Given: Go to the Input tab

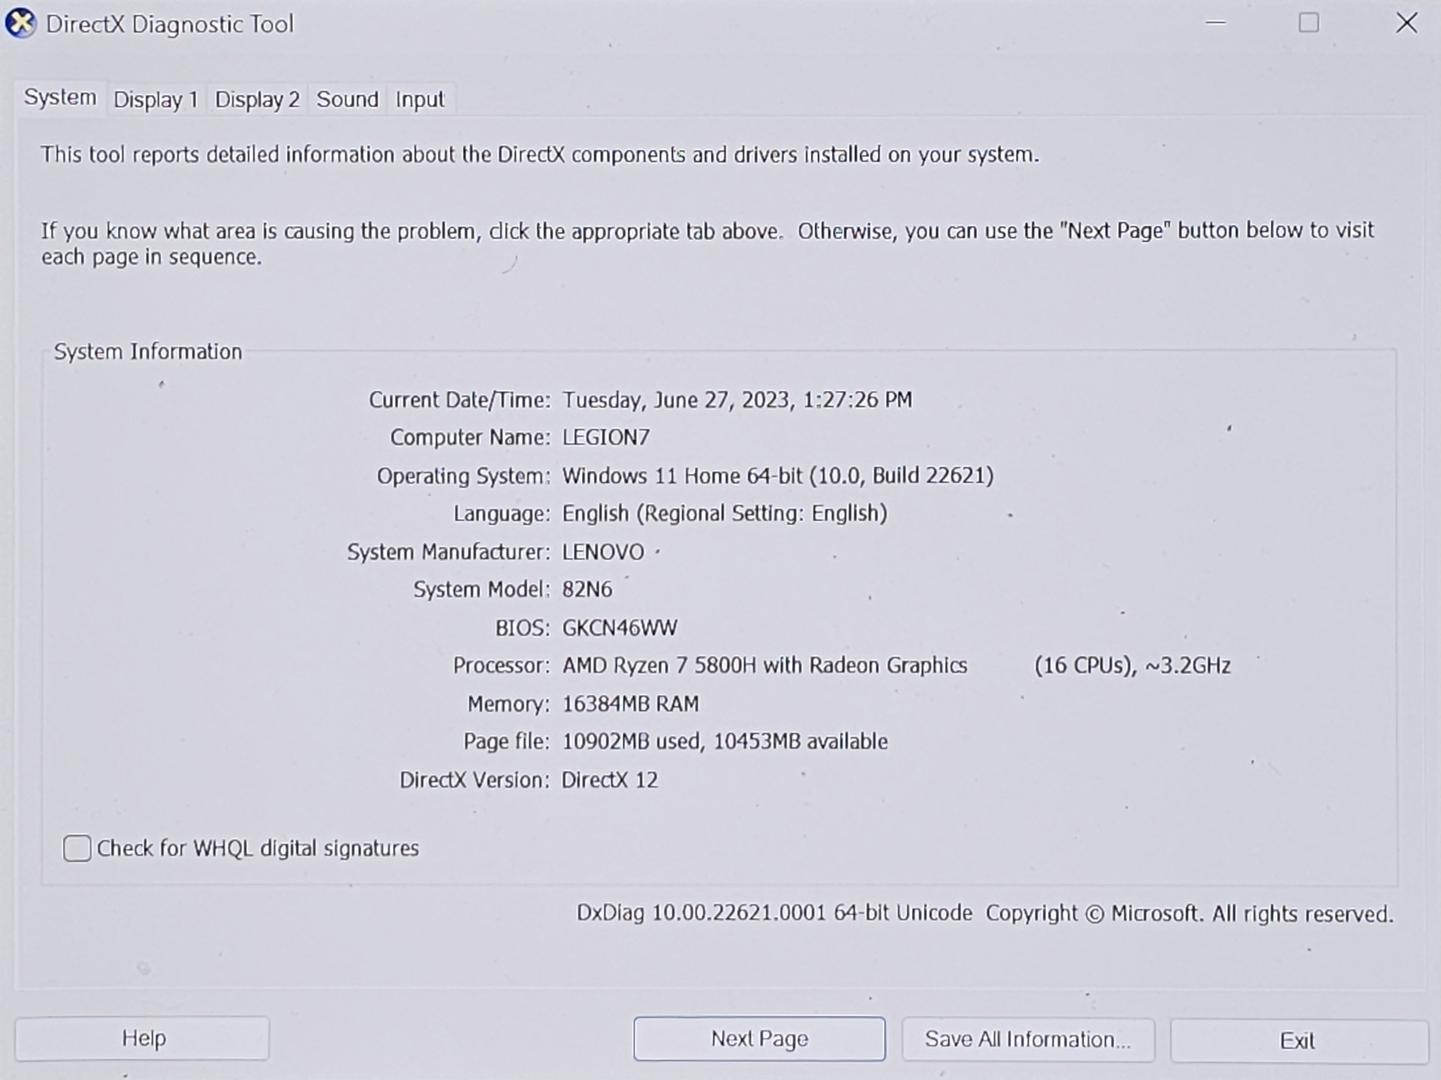Looking at the screenshot, I should [x=420, y=100].
